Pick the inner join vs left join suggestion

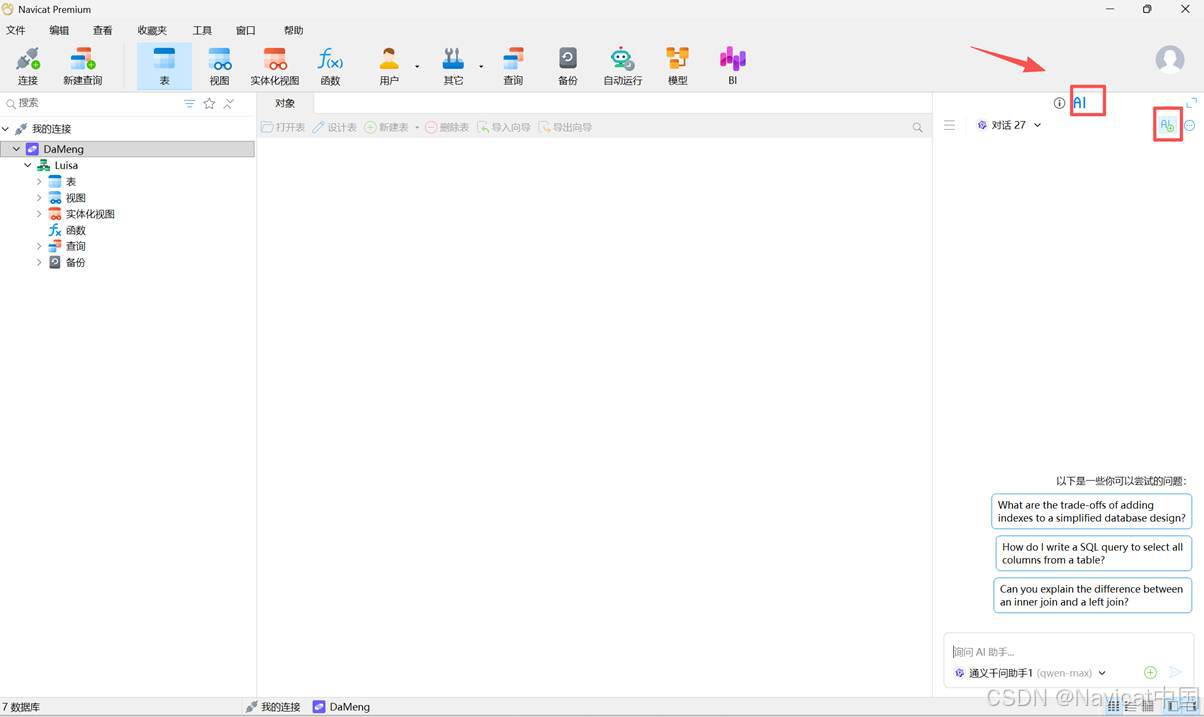1092,595
